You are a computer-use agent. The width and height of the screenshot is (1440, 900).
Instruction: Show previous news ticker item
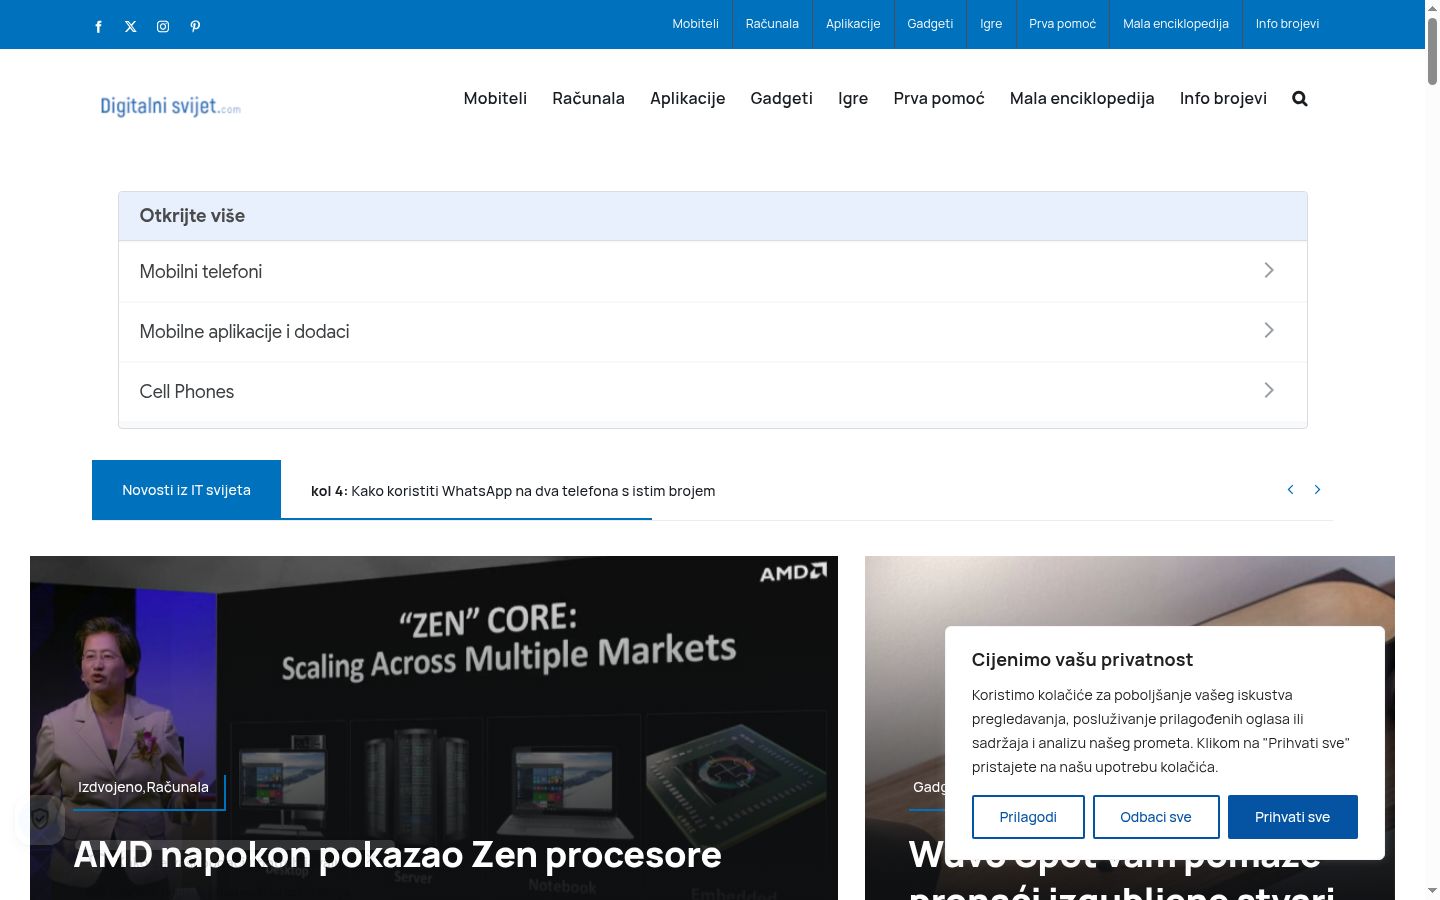point(1290,489)
